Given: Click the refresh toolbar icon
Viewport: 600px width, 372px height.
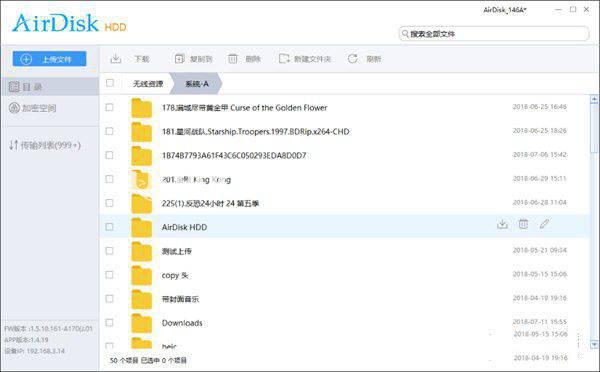Looking at the screenshot, I should pos(353,59).
